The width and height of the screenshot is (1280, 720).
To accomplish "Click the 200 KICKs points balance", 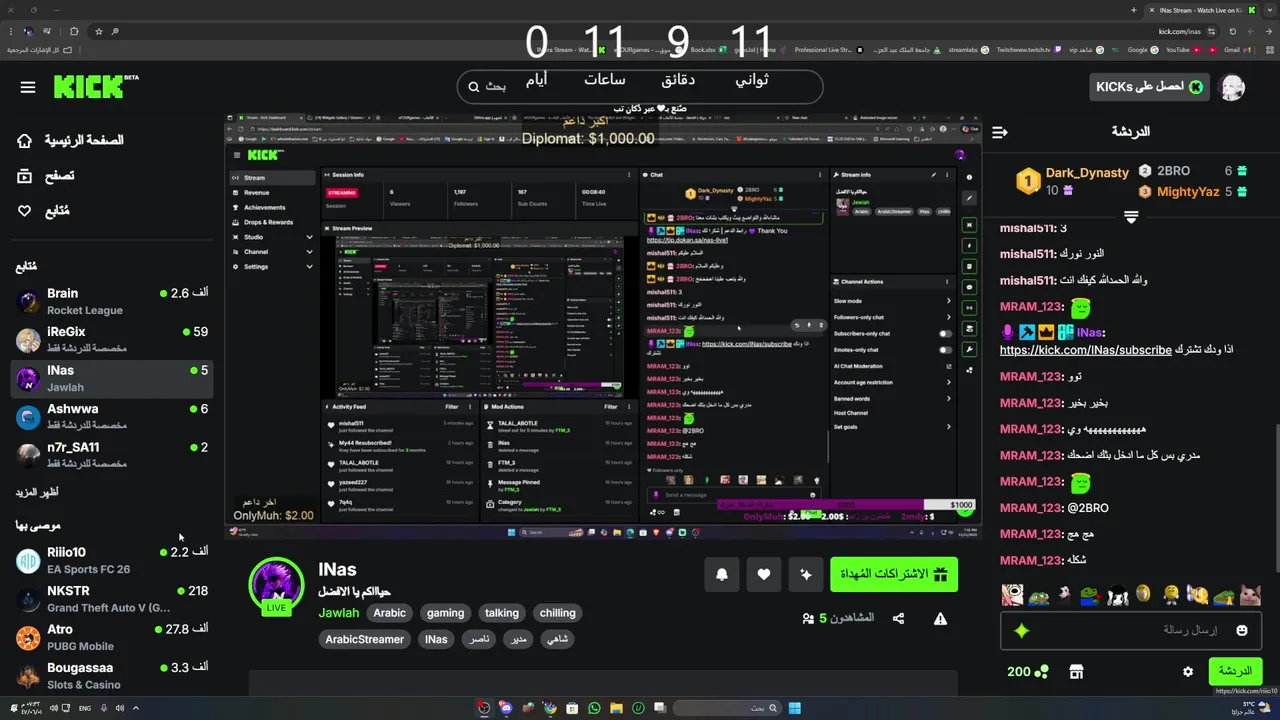I will pyautogui.click(x=1028, y=672).
